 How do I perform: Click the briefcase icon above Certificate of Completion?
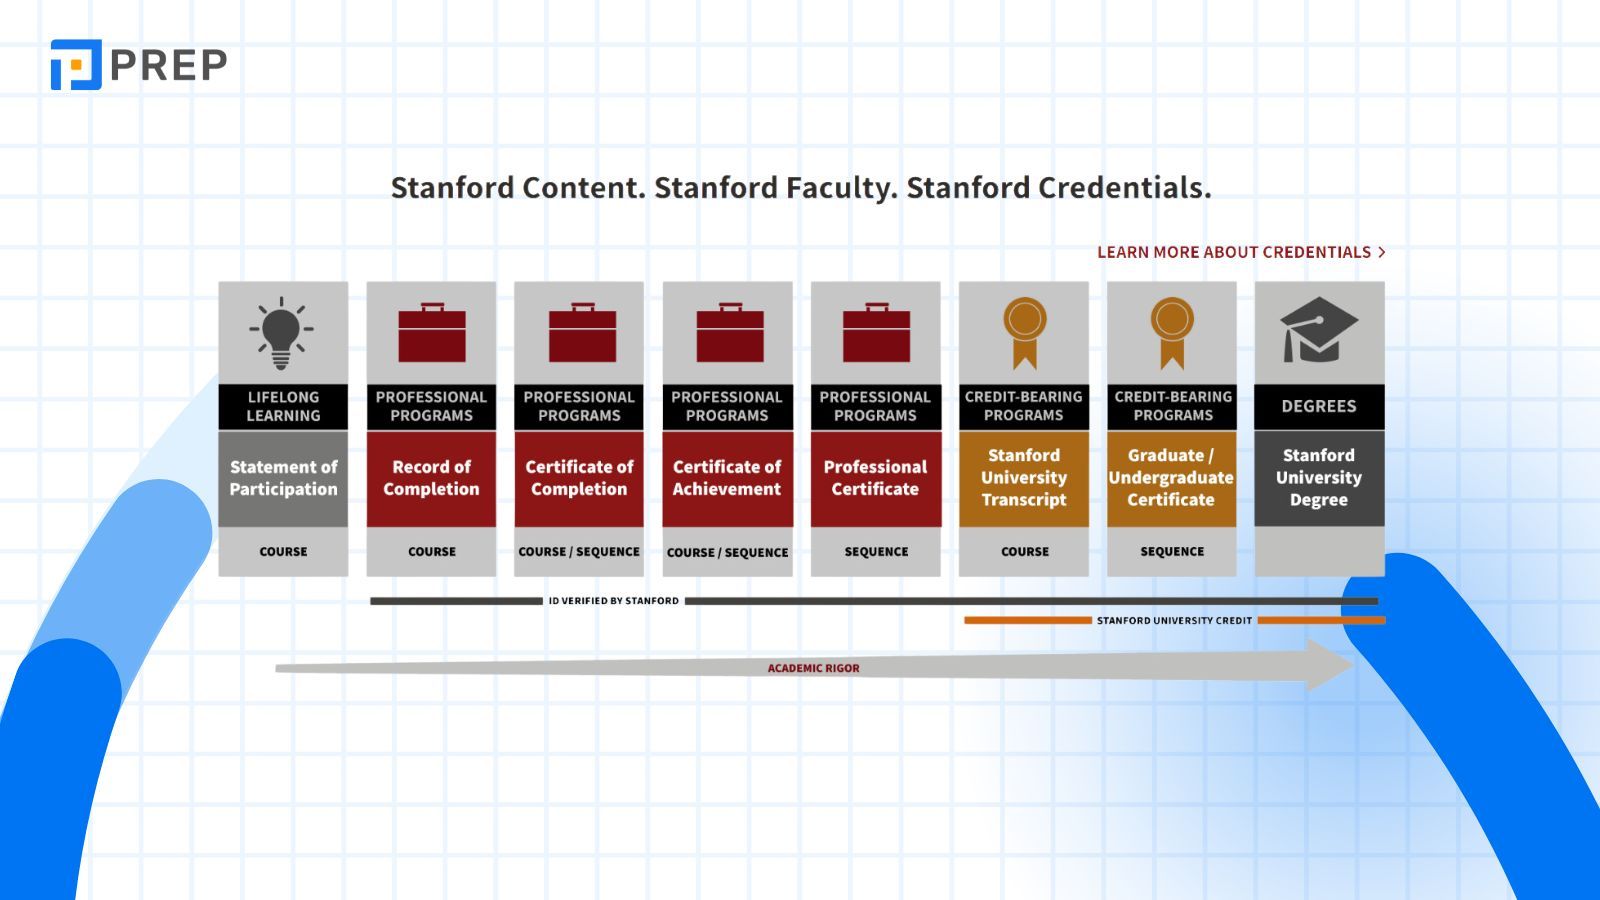coord(582,332)
